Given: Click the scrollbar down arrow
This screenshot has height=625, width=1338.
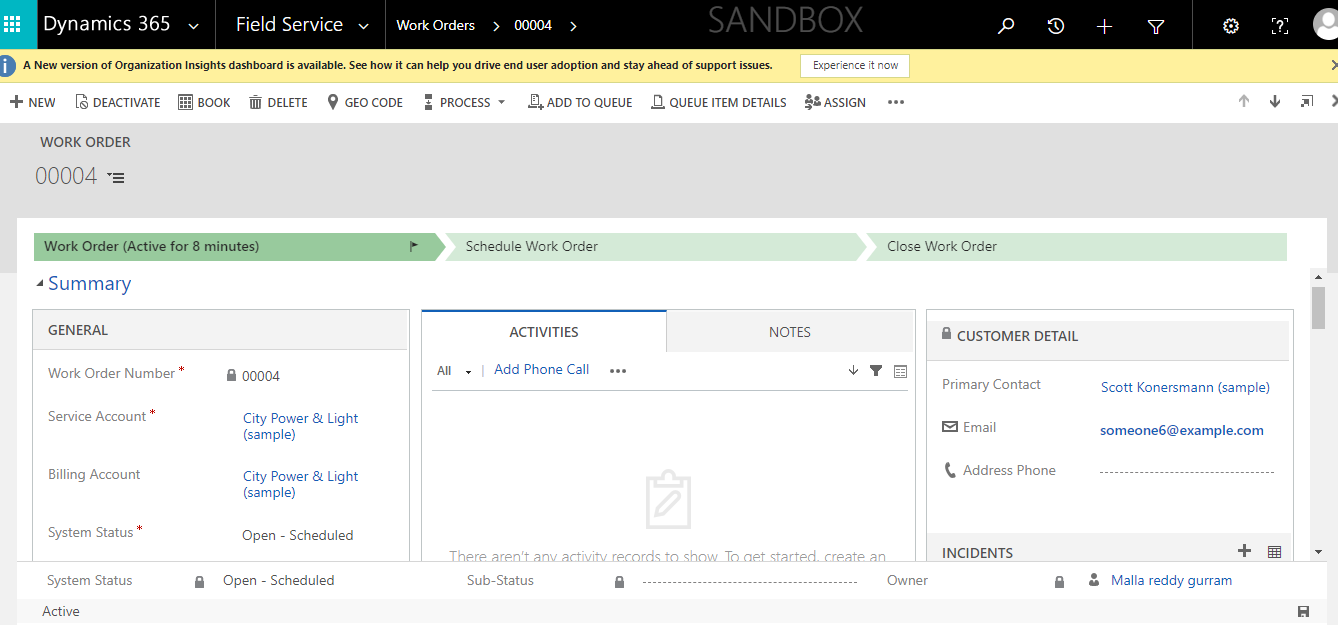Looking at the screenshot, I should [1318, 552].
